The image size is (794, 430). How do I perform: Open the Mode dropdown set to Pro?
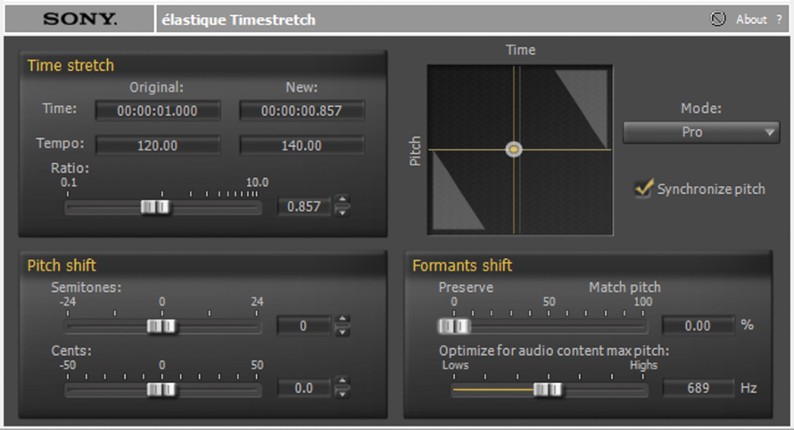click(x=701, y=132)
